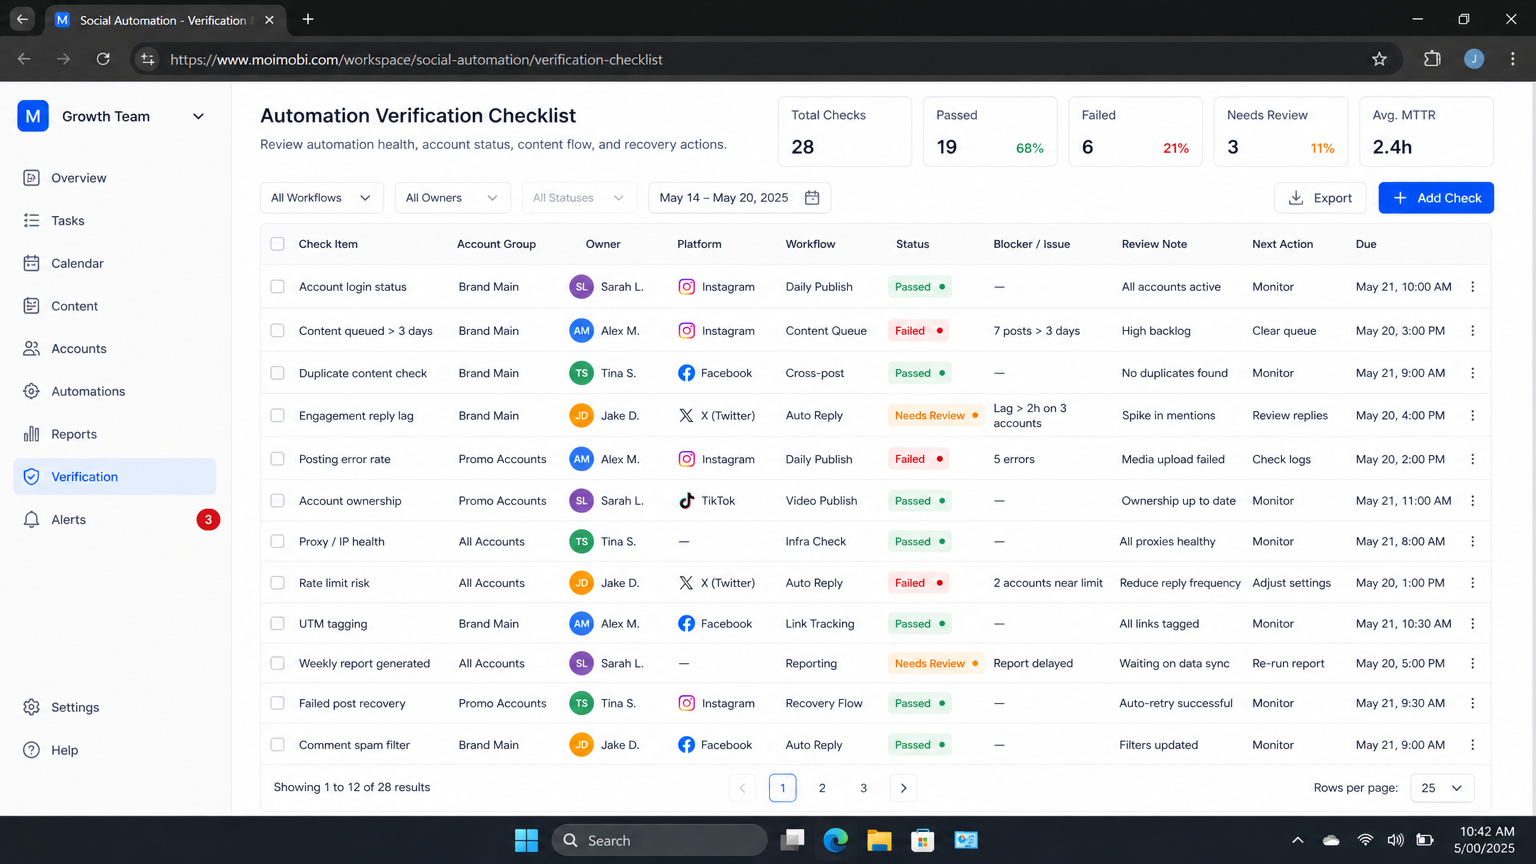This screenshot has height=864, width=1536.
Task: Click TikTok icon in Account ownership row
Action: pos(686,501)
